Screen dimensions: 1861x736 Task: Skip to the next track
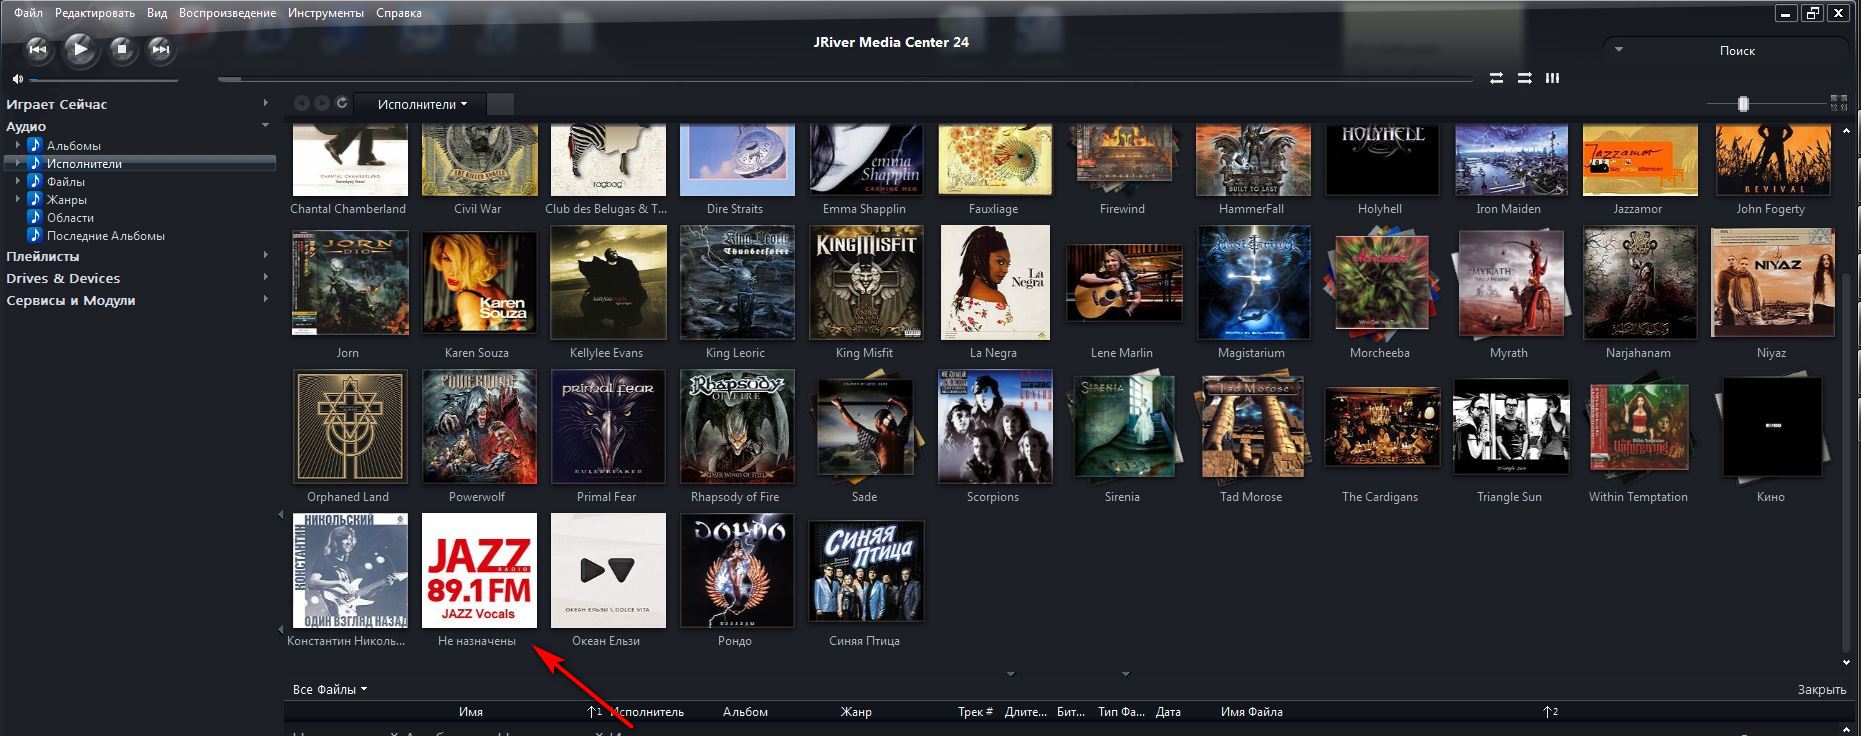pos(160,49)
